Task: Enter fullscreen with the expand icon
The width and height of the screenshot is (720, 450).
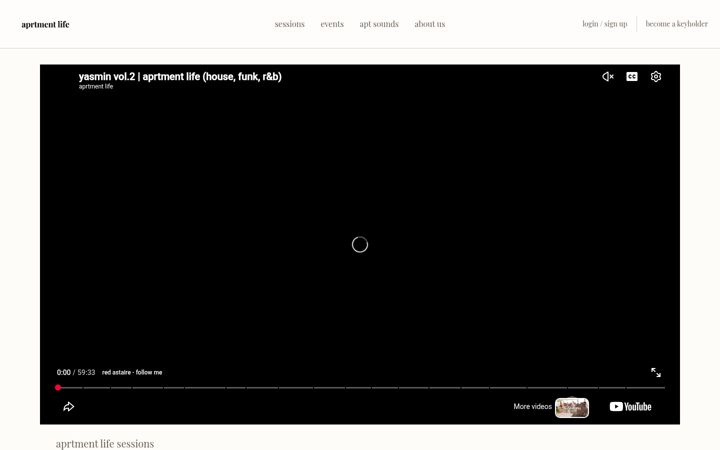Action: click(656, 372)
